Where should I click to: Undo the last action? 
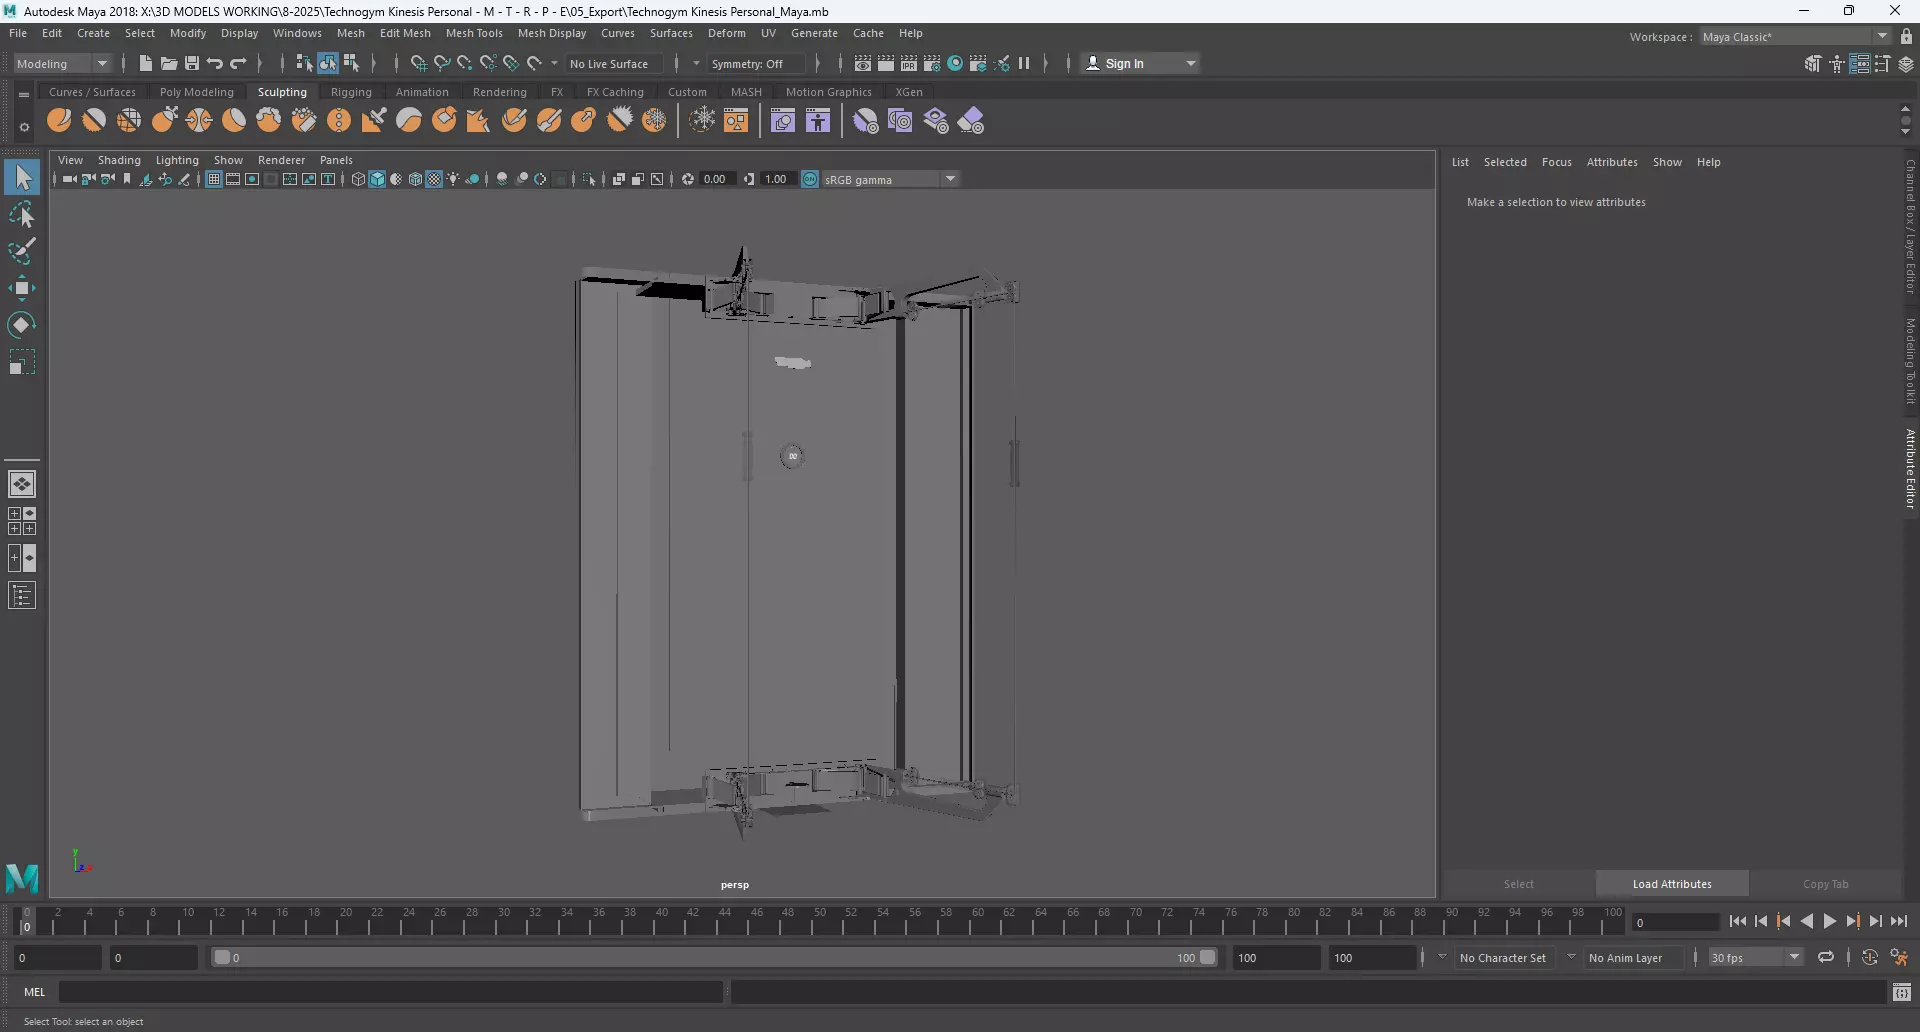[215, 63]
